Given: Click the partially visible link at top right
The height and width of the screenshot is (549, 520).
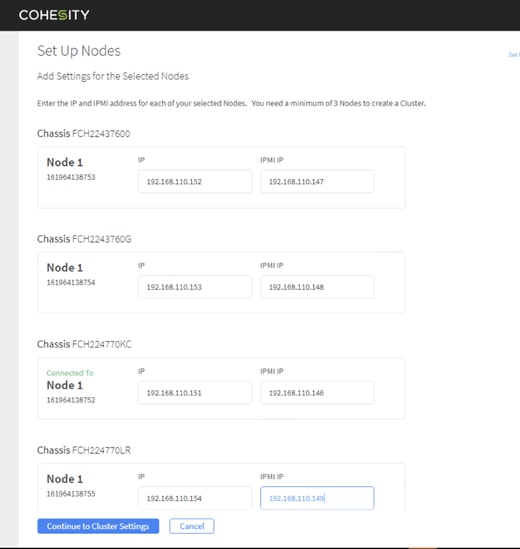Looking at the screenshot, I should coord(514,55).
